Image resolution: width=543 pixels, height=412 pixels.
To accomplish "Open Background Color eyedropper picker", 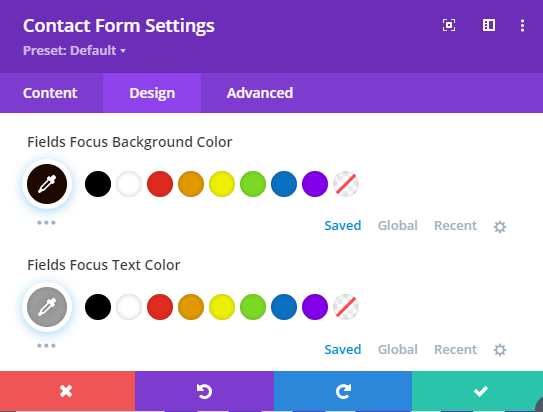I will (x=47, y=184).
